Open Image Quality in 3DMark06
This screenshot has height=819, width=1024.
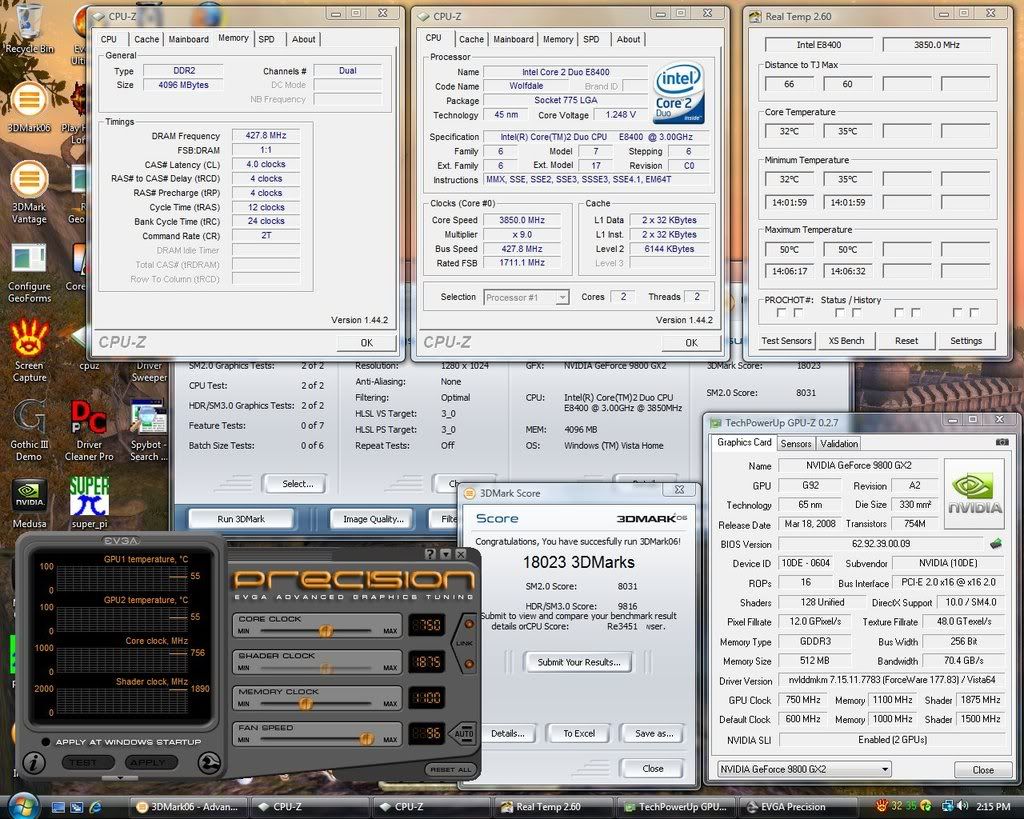pyautogui.click(x=373, y=519)
